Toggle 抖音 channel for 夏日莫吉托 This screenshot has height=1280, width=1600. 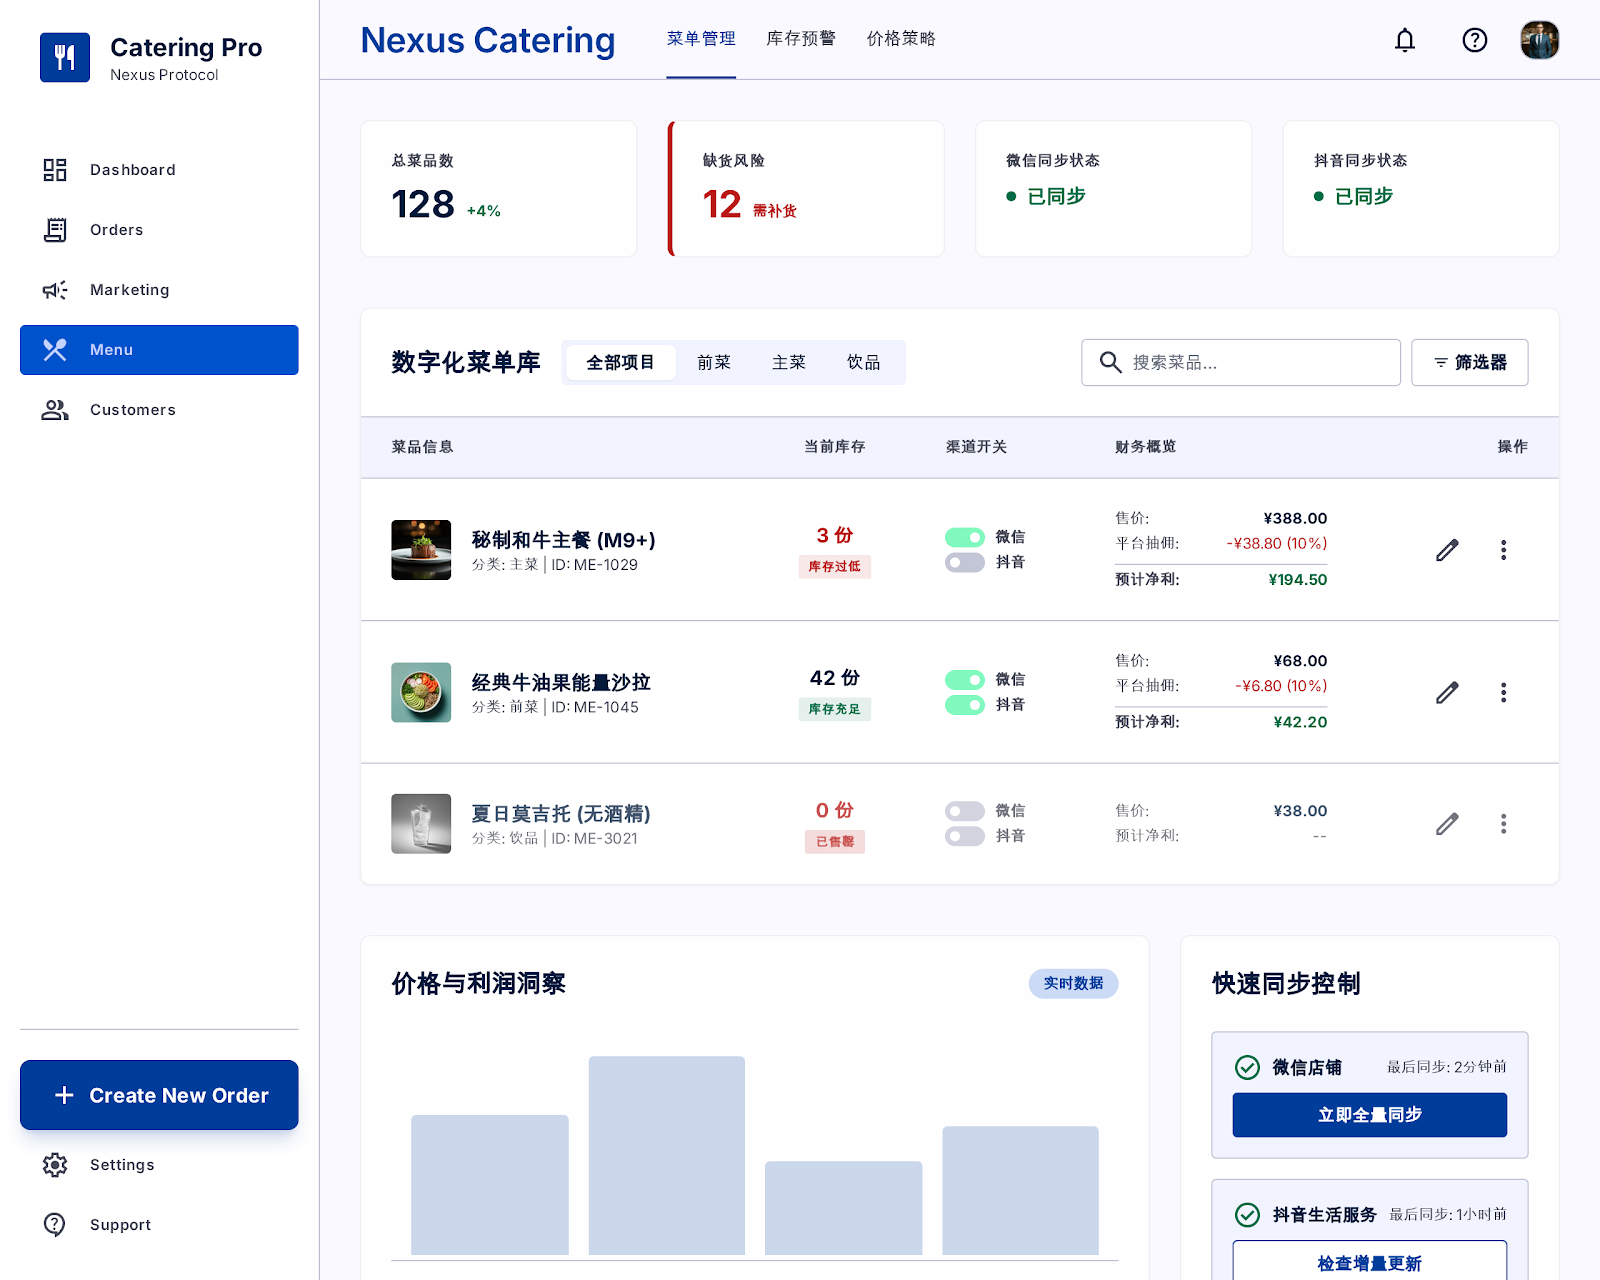tap(965, 836)
